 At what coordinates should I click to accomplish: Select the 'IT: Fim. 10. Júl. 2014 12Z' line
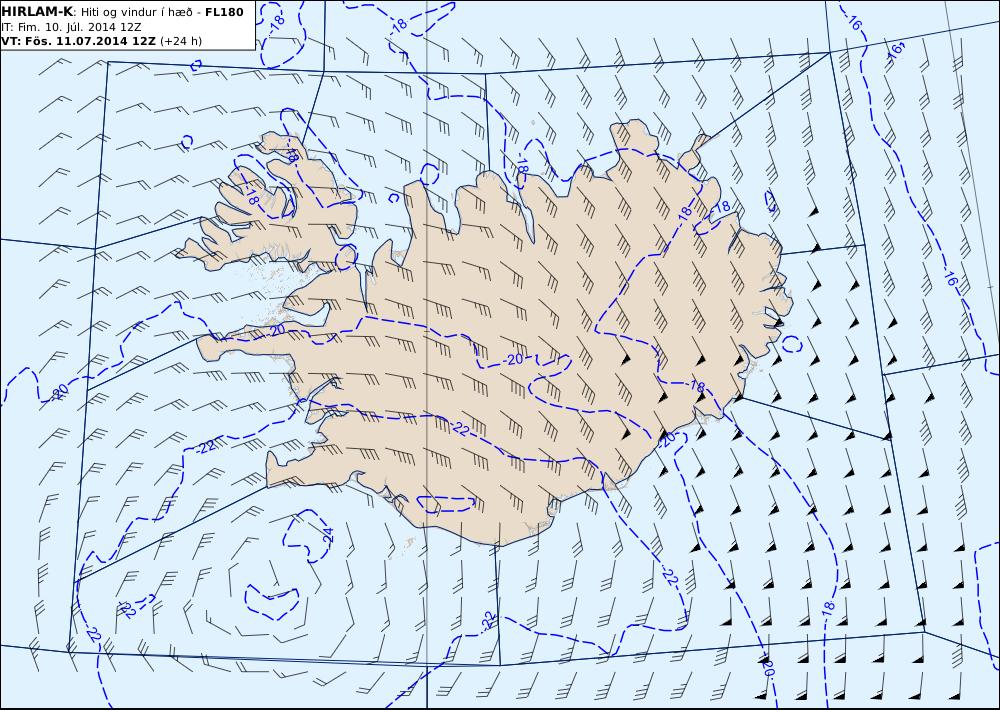[71, 27]
